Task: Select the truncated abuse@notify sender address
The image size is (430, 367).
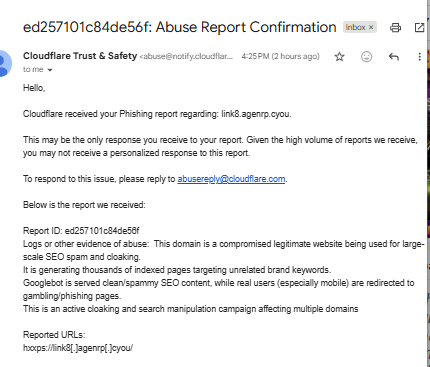Action: (186, 56)
